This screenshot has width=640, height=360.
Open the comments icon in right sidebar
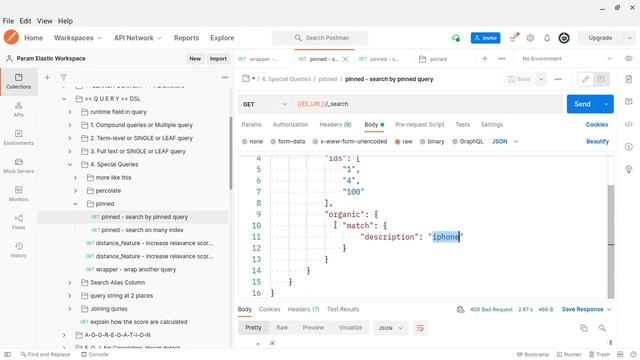(629, 101)
